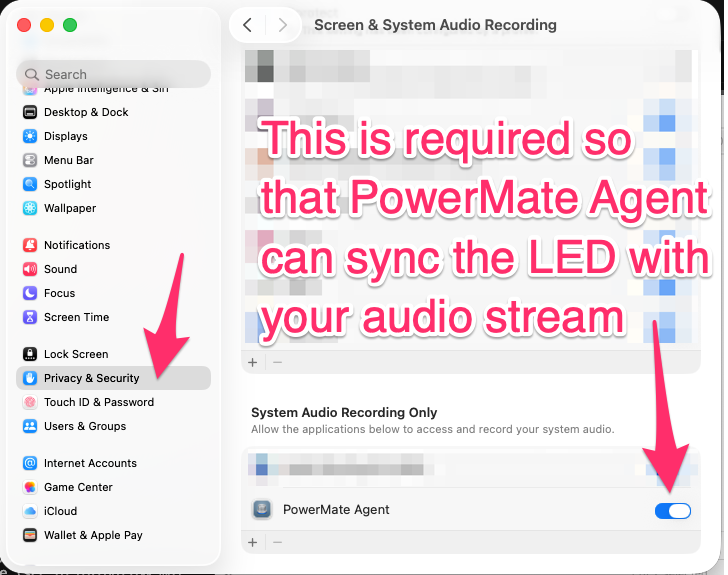
Task: Click the Displays sidebar icon
Action: [x=30, y=136]
